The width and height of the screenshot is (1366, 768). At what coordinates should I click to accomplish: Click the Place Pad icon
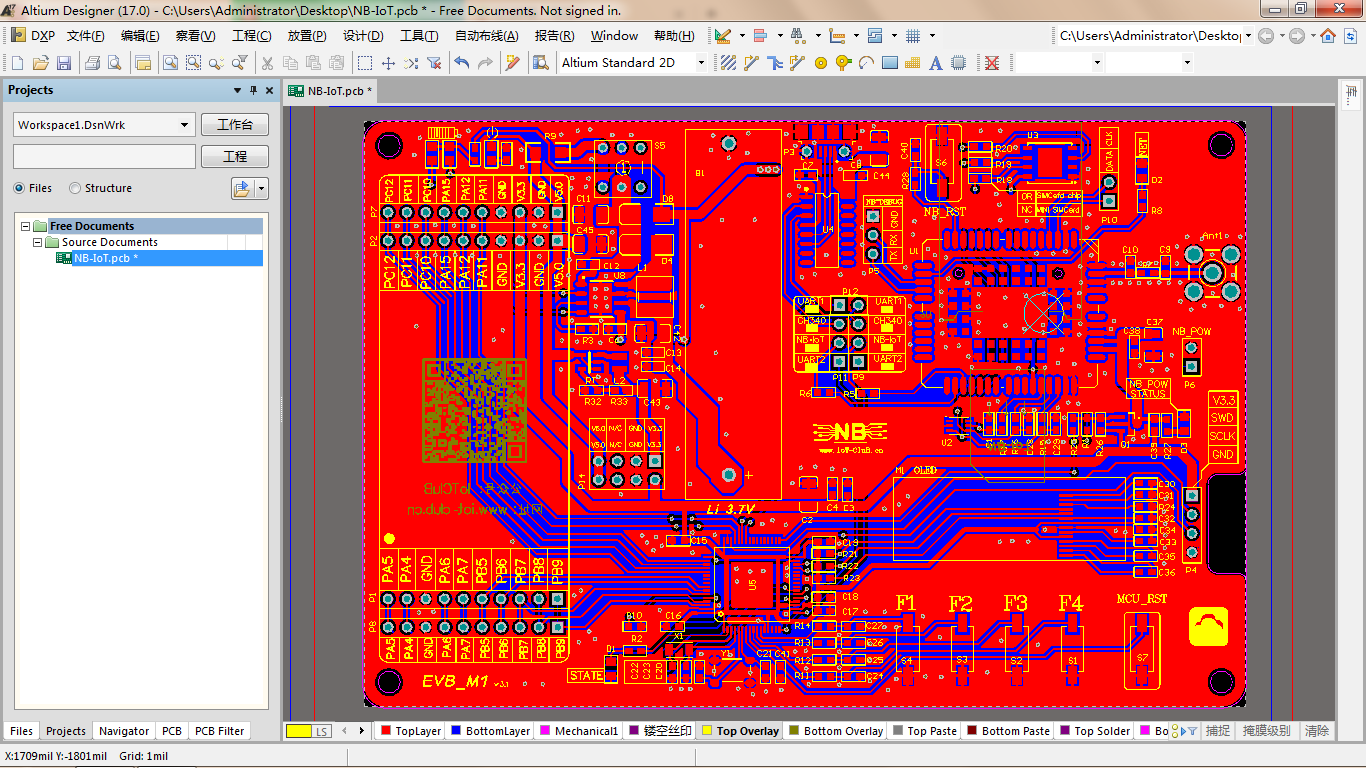click(x=821, y=63)
